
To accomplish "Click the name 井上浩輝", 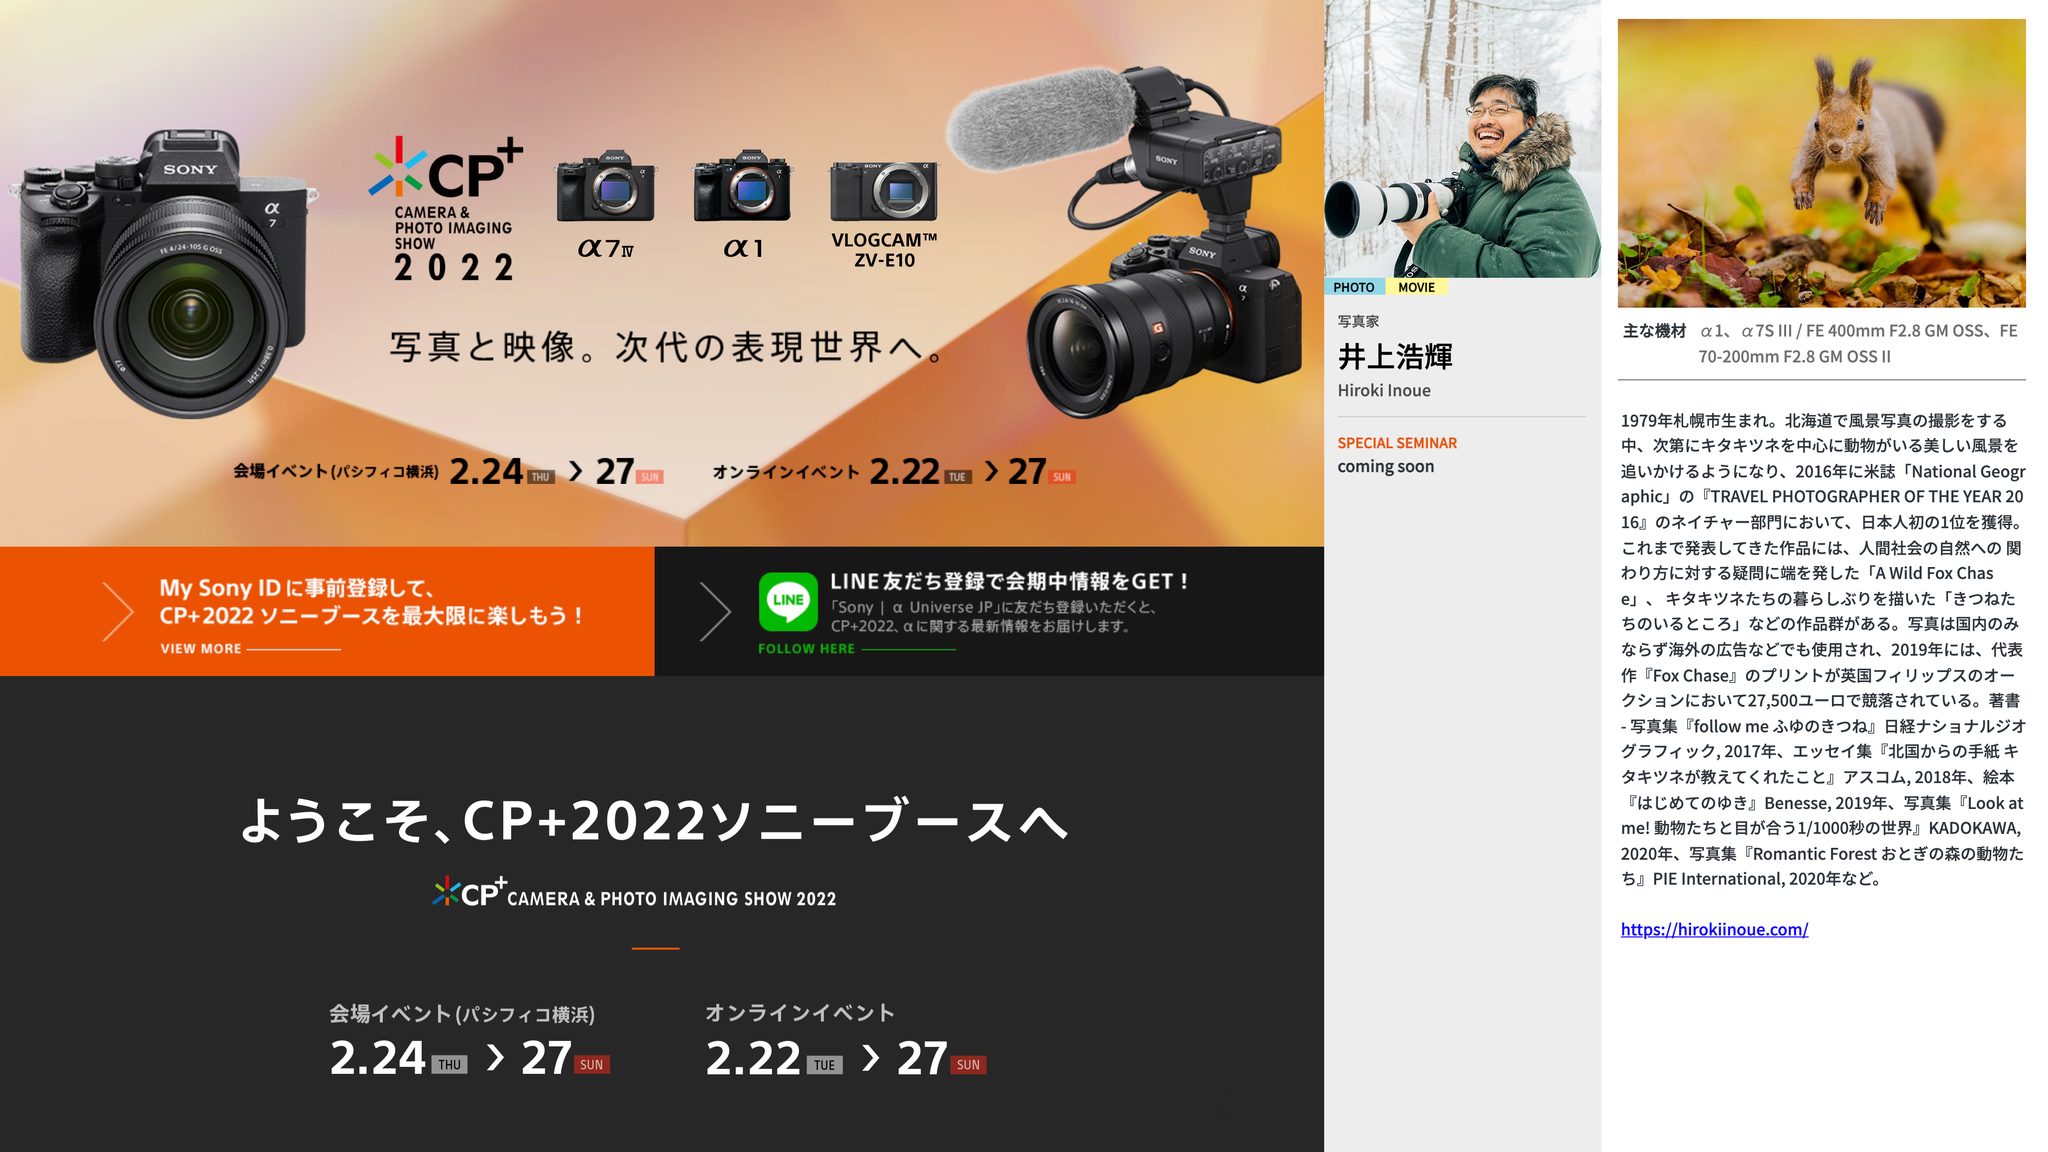I will (1395, 356).
